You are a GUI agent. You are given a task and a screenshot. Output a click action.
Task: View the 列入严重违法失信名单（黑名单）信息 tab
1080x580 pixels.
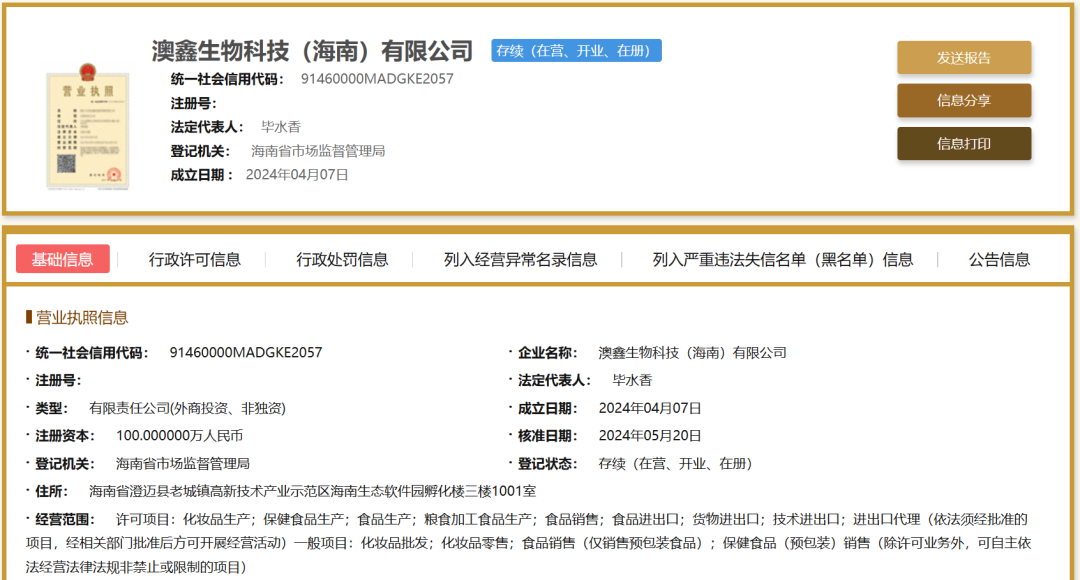(x=782, y=259)
